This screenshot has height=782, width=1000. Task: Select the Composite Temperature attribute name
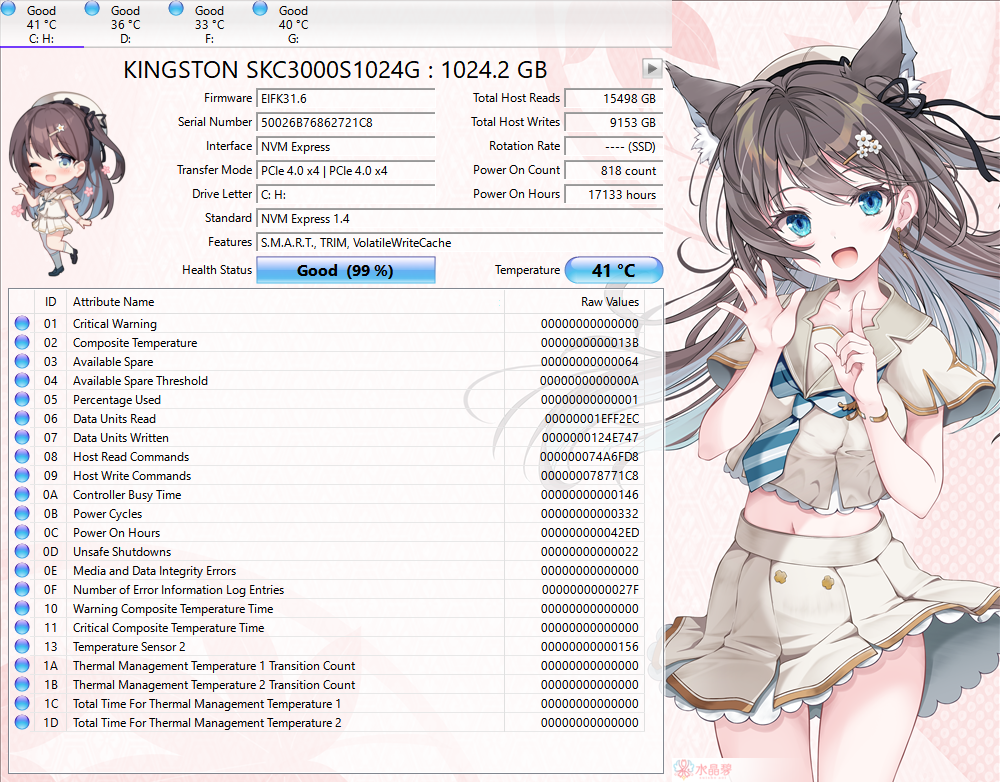(x=135, y=343)
